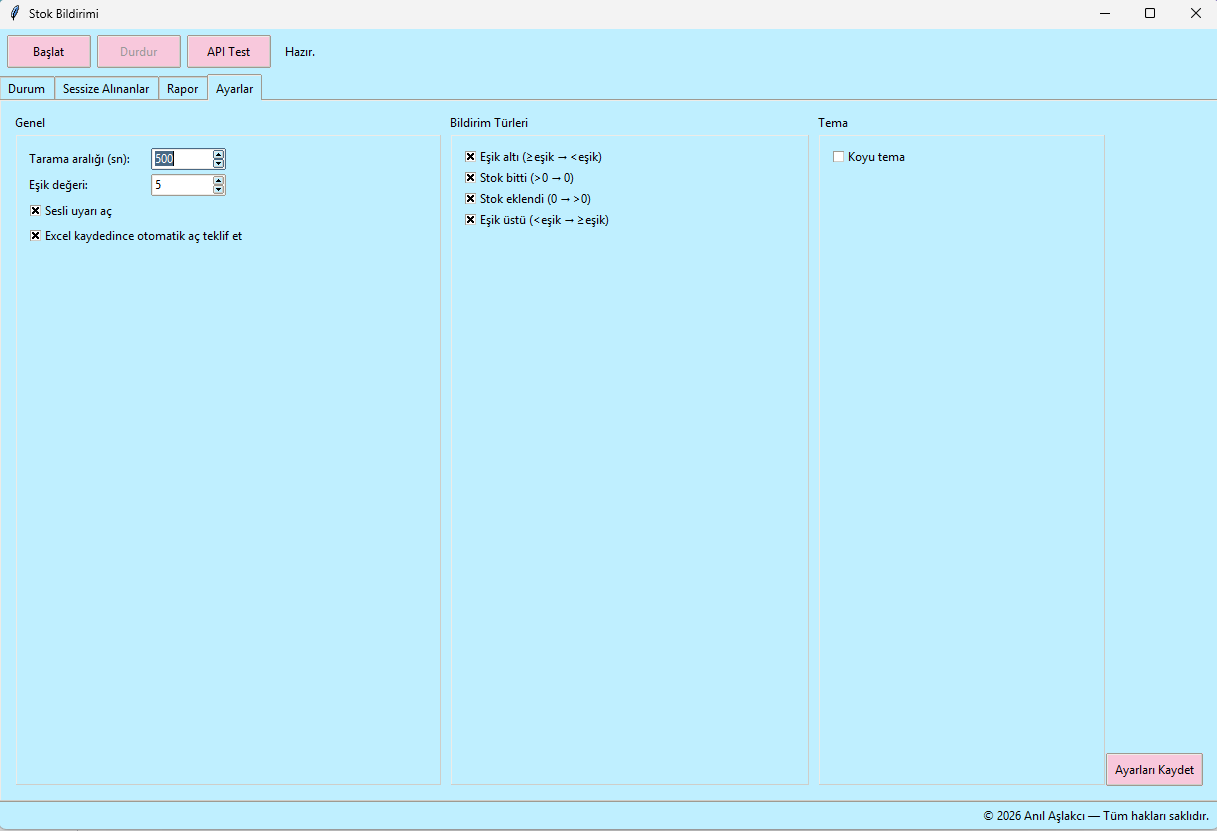The width and height of the screenshot is (1217, 831).
Task: Save settings with Ayarları Kaydet
Action: coord(1154,770)
